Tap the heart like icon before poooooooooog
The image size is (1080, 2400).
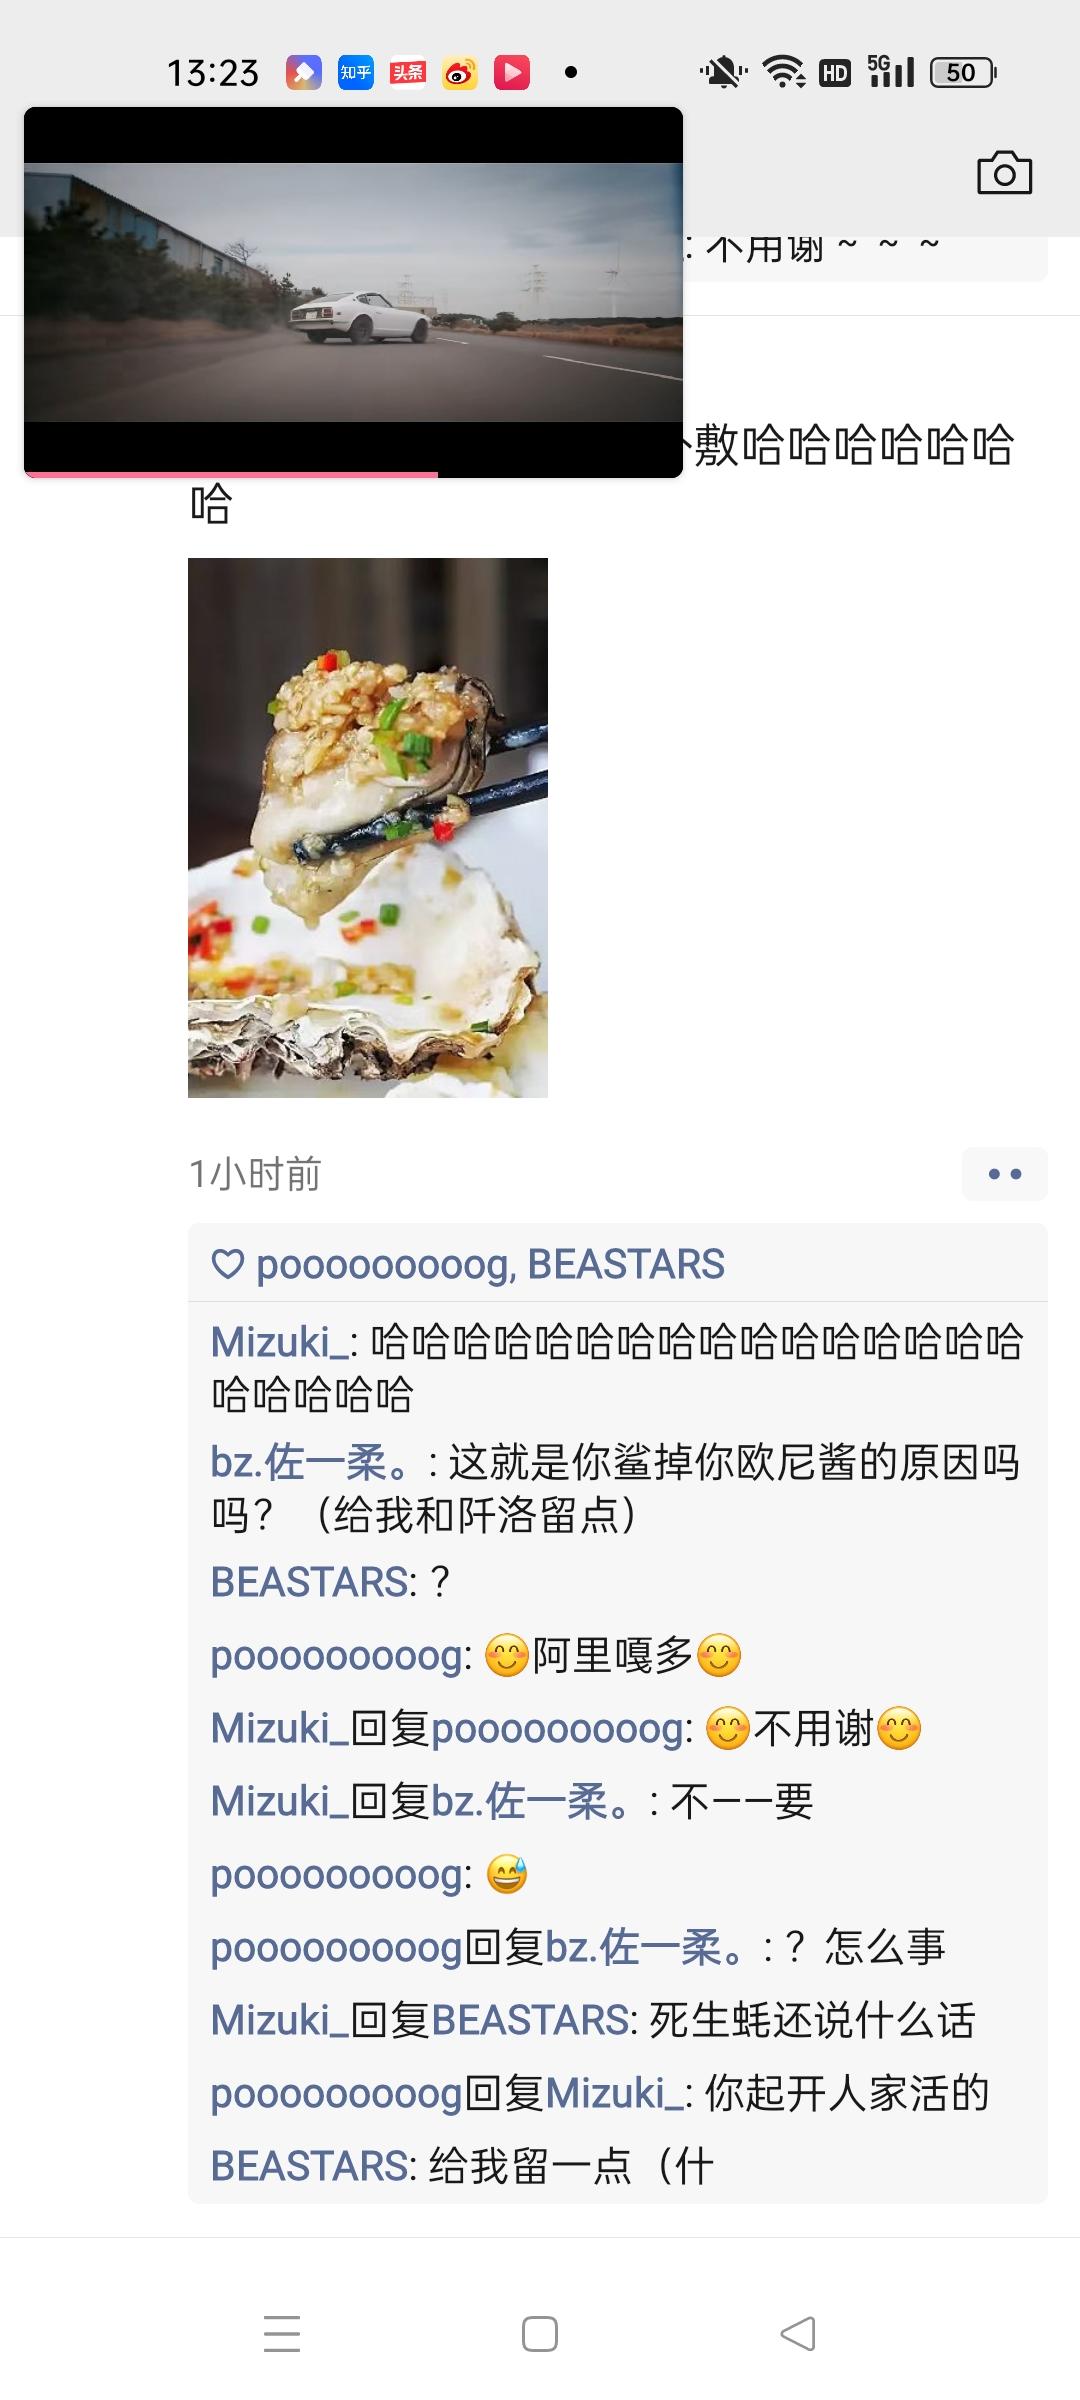[x=228, y=1264]
